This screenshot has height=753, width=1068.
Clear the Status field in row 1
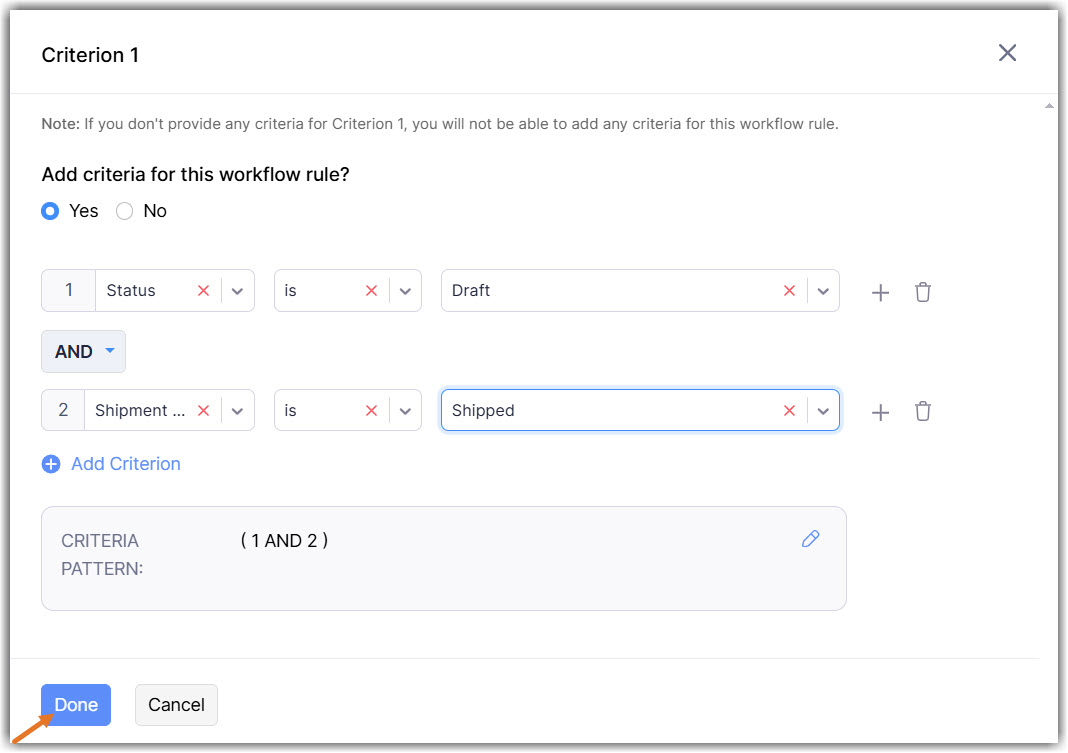tap(204, 291)
